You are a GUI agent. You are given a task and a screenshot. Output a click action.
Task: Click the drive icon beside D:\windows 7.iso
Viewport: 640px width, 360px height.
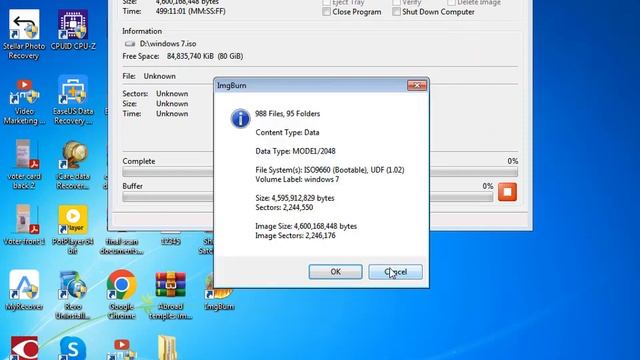(130, 44)
